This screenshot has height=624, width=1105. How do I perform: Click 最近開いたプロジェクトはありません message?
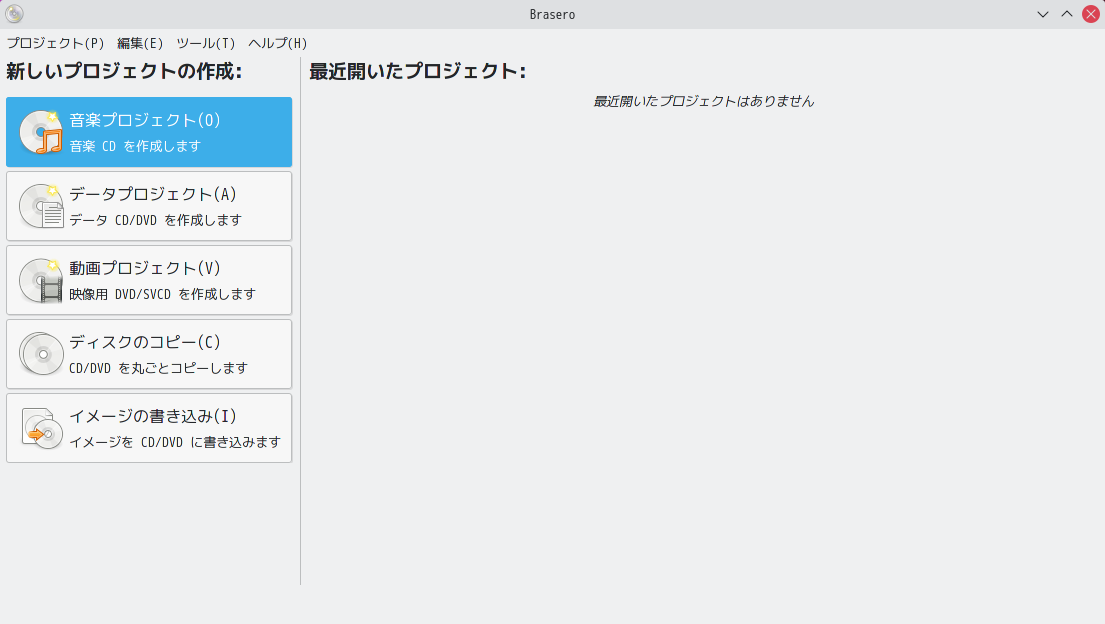click(x=703, y=101)
